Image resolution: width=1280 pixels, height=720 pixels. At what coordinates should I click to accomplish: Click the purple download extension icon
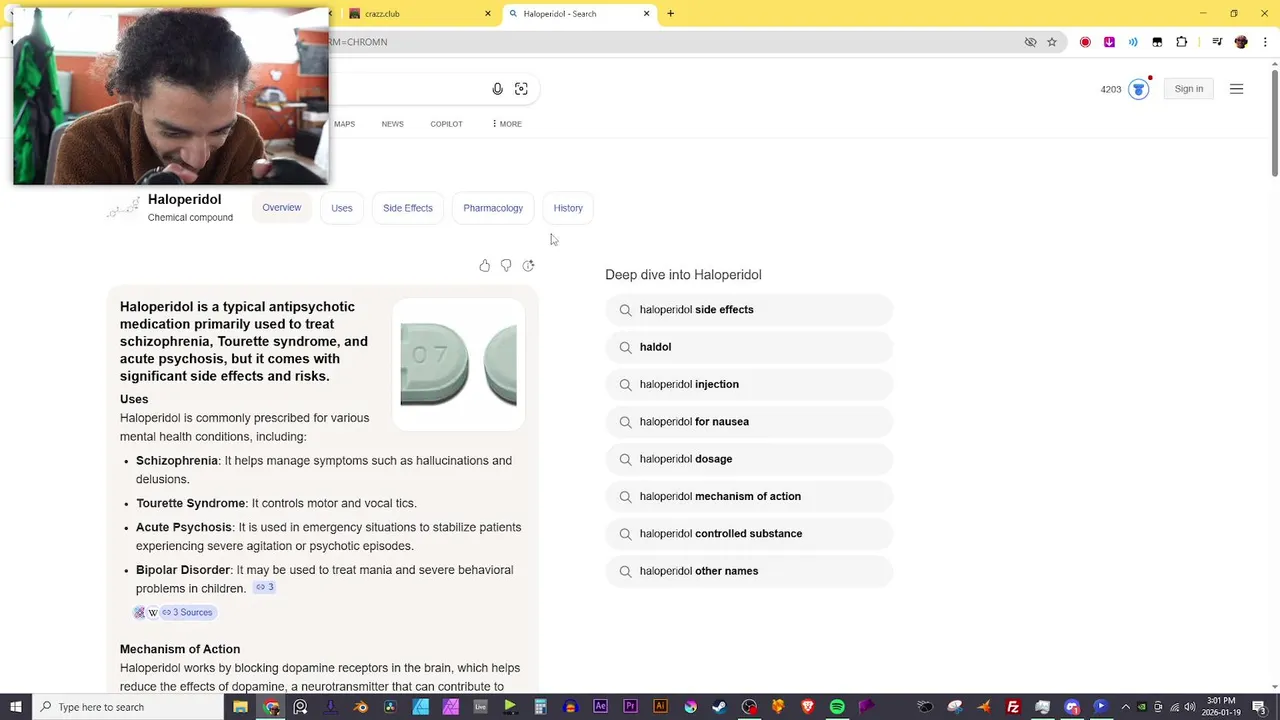coord(1109,42)
